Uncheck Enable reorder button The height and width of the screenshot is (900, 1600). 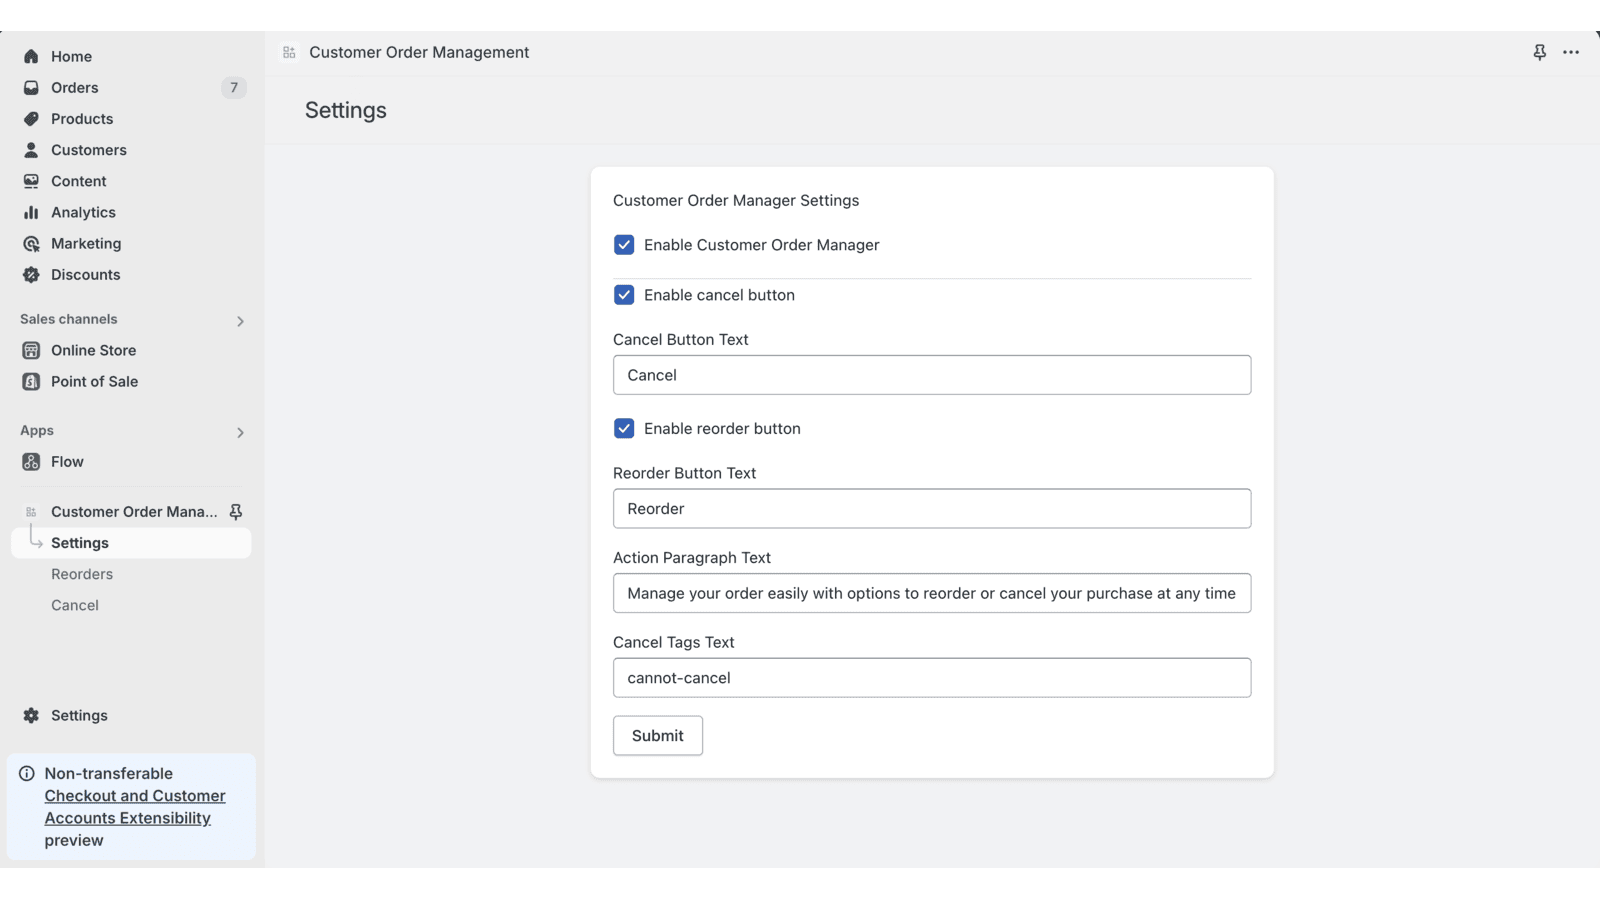point(624,428)
